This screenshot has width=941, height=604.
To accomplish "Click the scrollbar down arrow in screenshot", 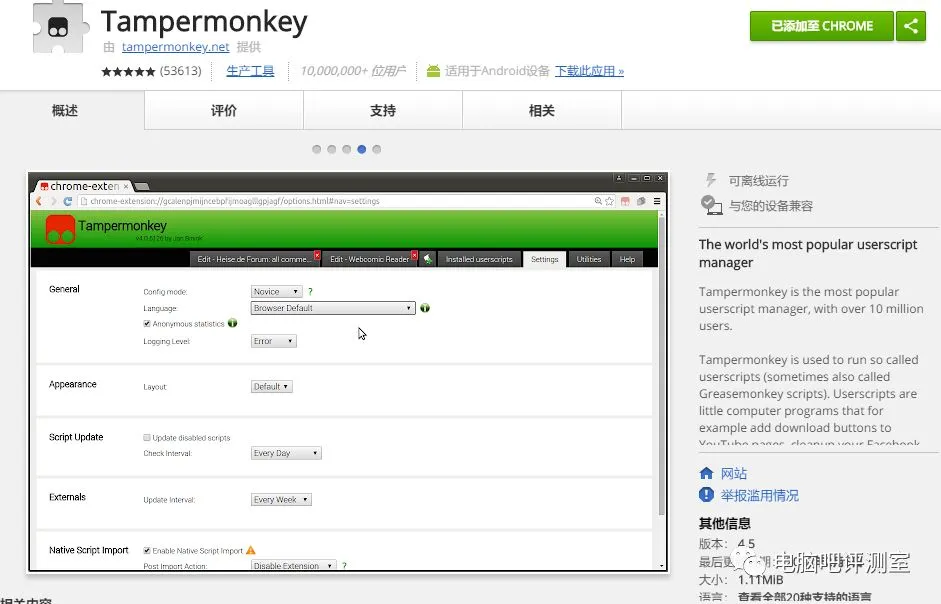I will pos(662,566).
